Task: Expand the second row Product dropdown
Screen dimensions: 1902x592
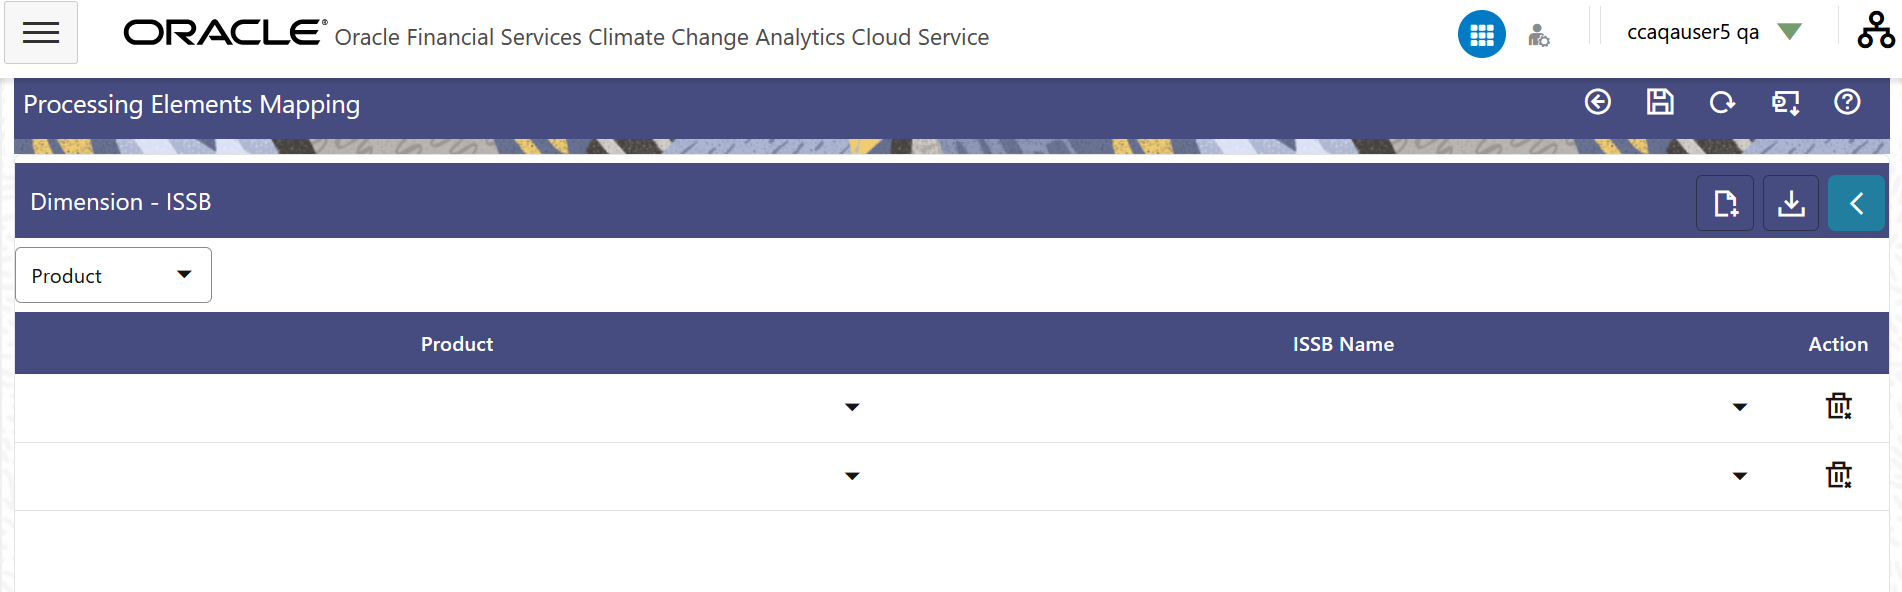Action: pos(852,476)
